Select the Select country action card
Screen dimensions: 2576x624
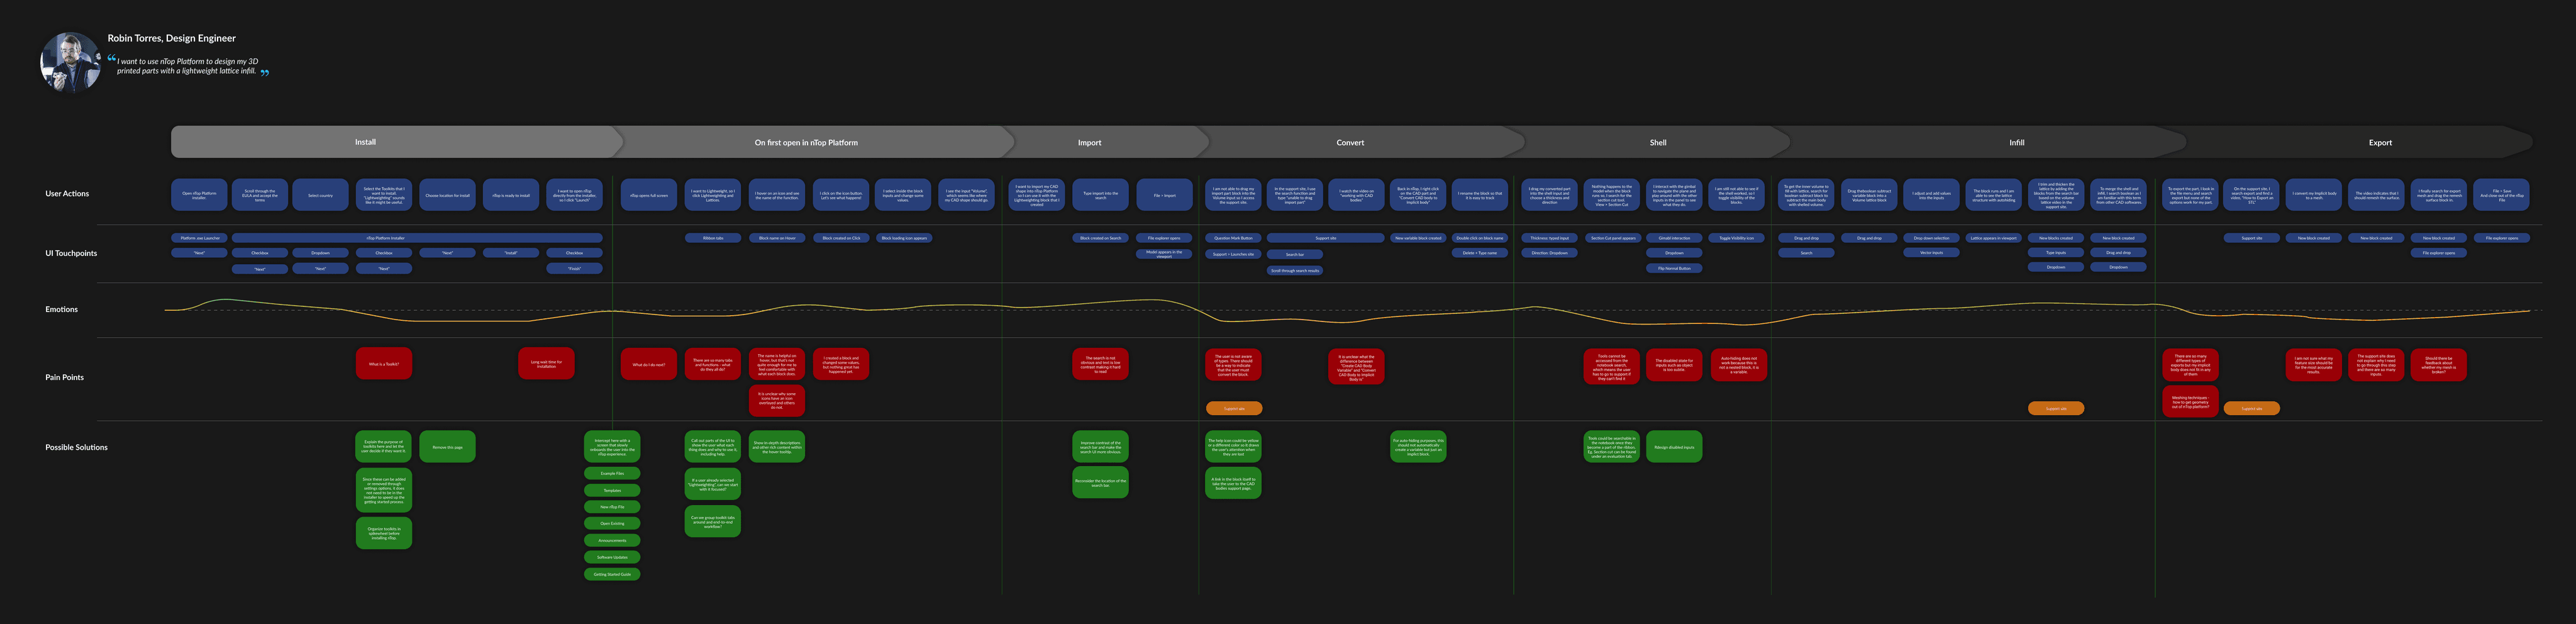click(320, 195)
